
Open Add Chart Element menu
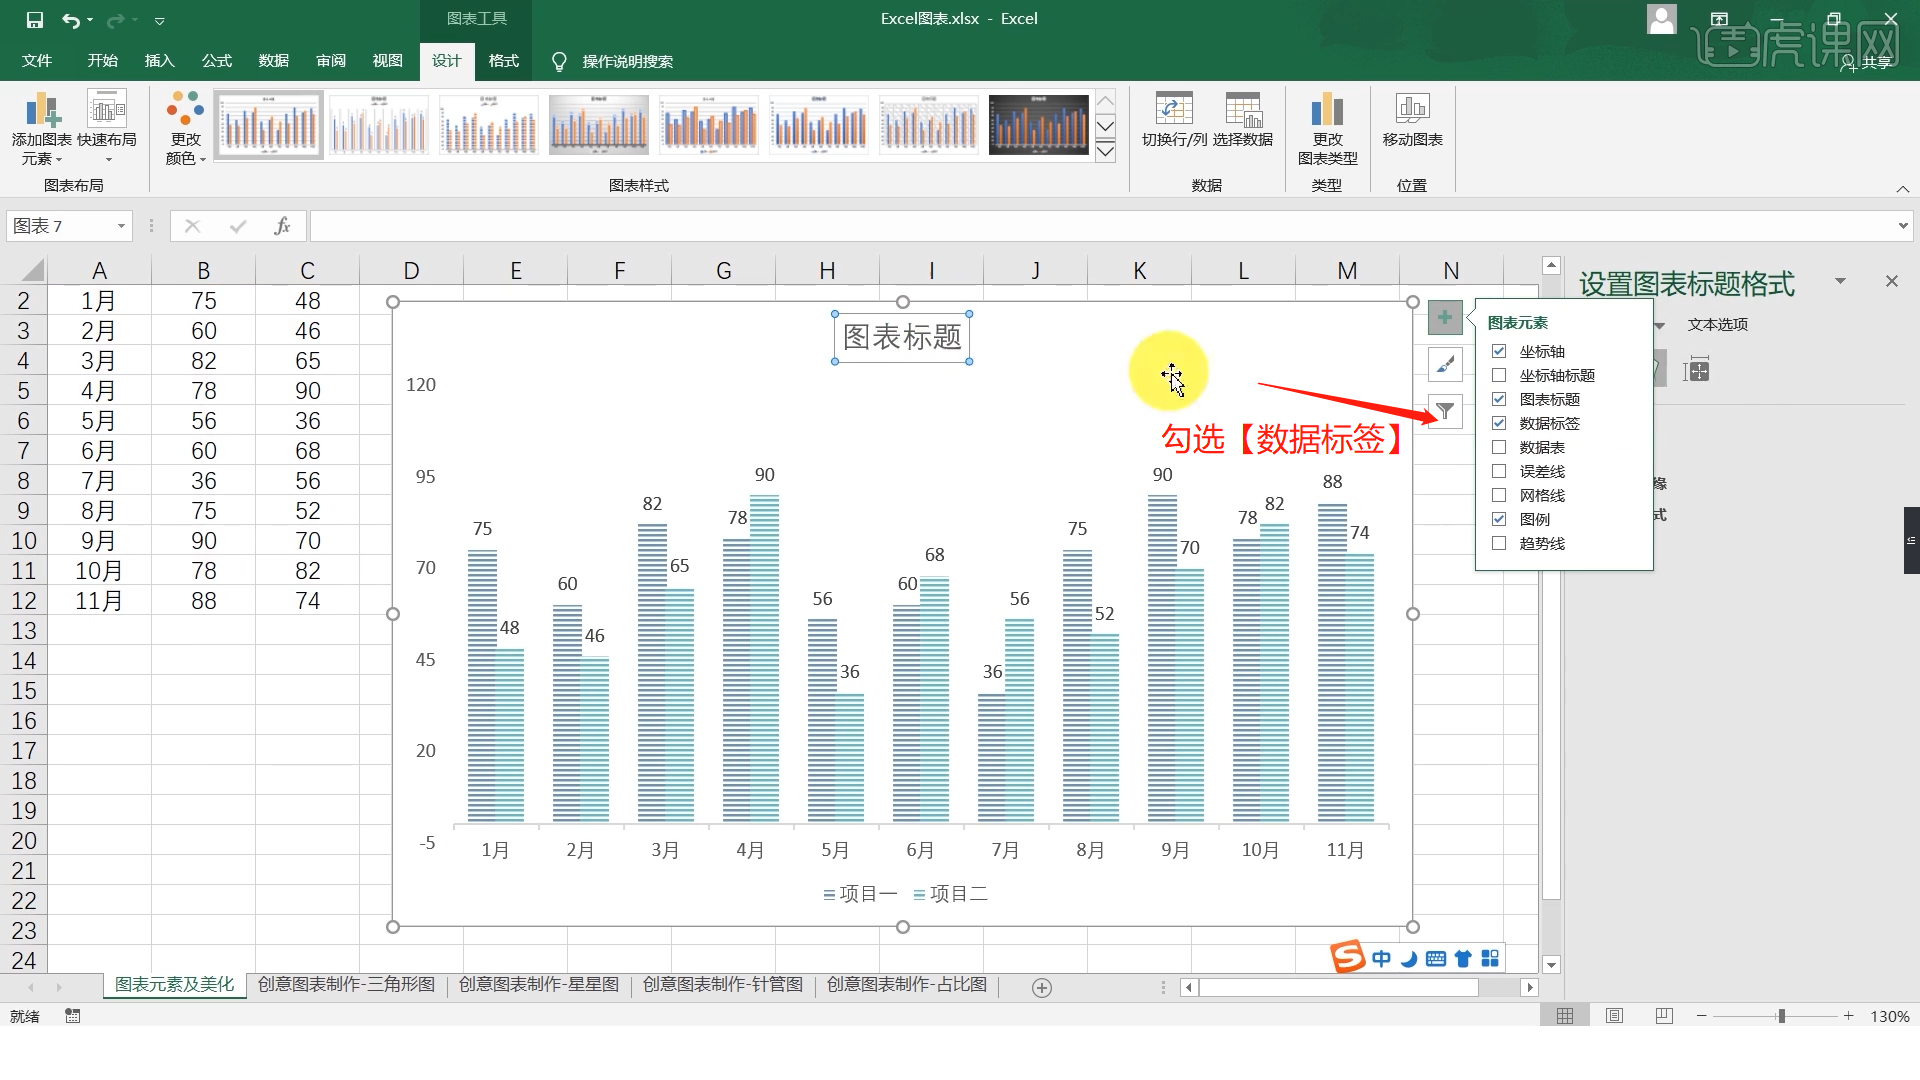pos(42,128)
